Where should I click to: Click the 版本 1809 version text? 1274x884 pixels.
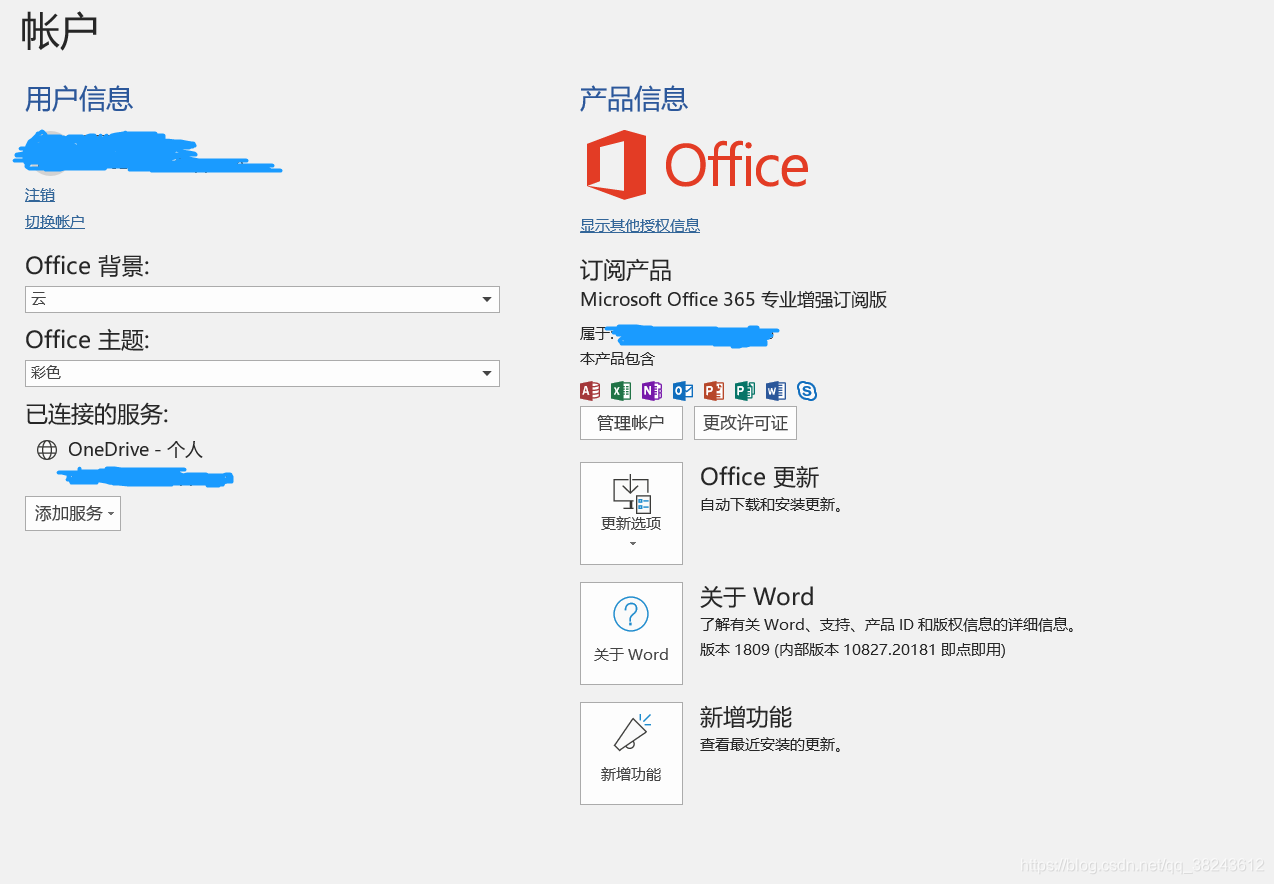(852, 650)
